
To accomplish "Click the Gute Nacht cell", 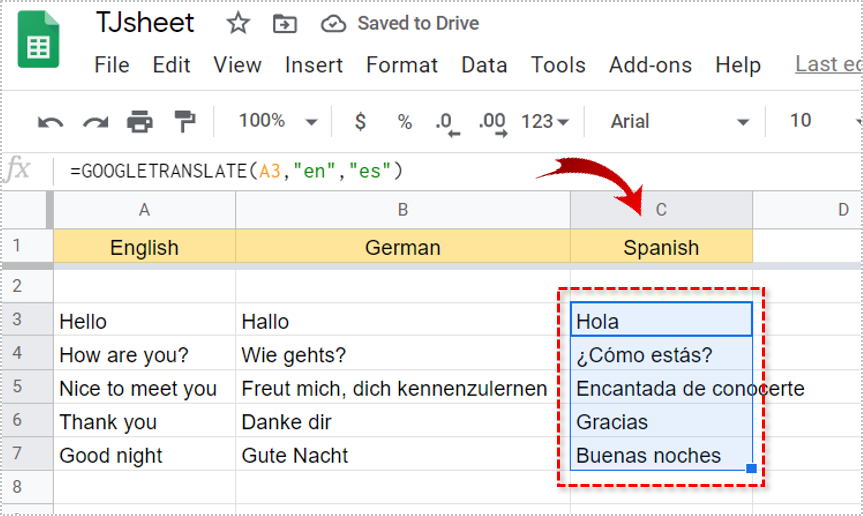I will (x=403, y=454).
